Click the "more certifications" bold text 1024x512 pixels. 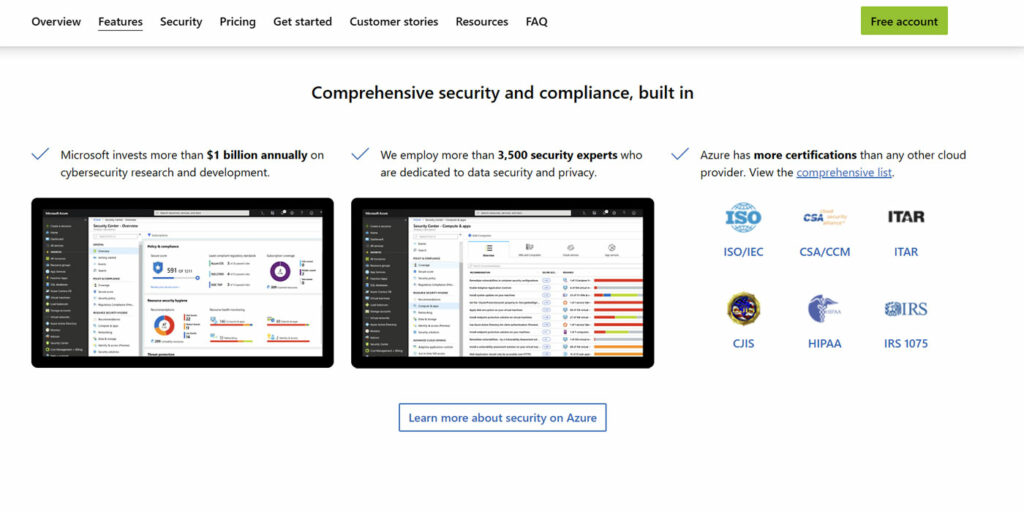(x=805, y=155)
